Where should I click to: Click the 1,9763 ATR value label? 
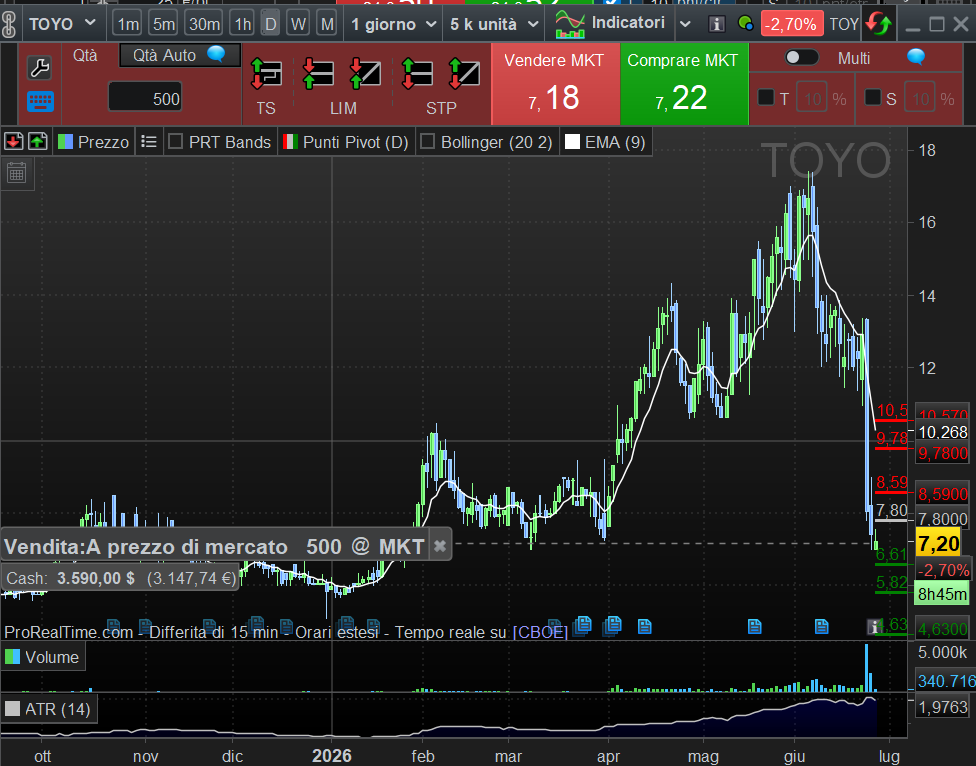pos(942,708)
